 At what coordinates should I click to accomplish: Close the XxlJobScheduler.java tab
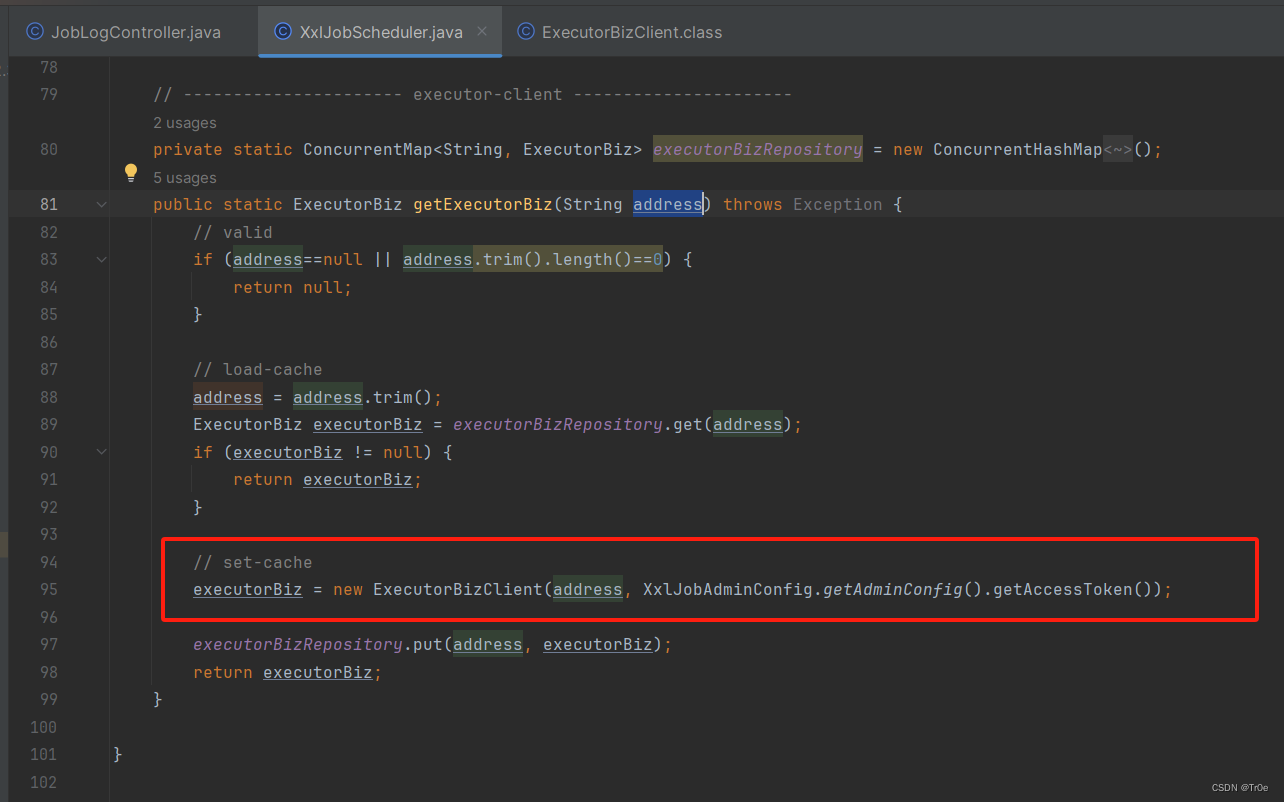click(482, 31)
